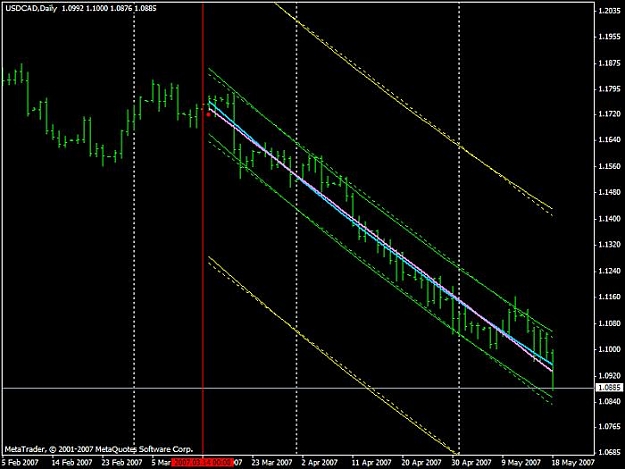Click the current price label 1.0885
Screen dimensions: 625x469
pos(610,387)
